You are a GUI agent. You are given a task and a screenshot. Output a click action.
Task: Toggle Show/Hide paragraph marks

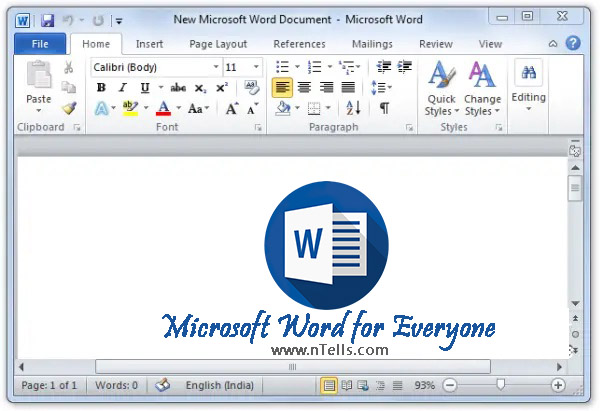pyautogui.click(x=384, y=108)
